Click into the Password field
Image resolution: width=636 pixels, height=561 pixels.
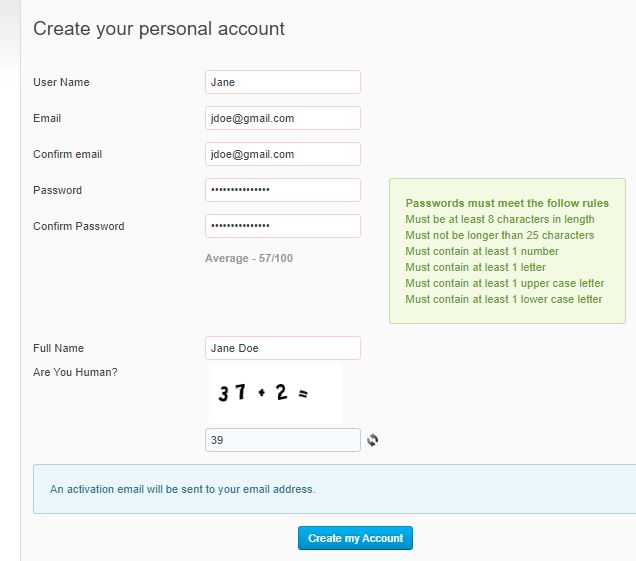pos(282,190)
